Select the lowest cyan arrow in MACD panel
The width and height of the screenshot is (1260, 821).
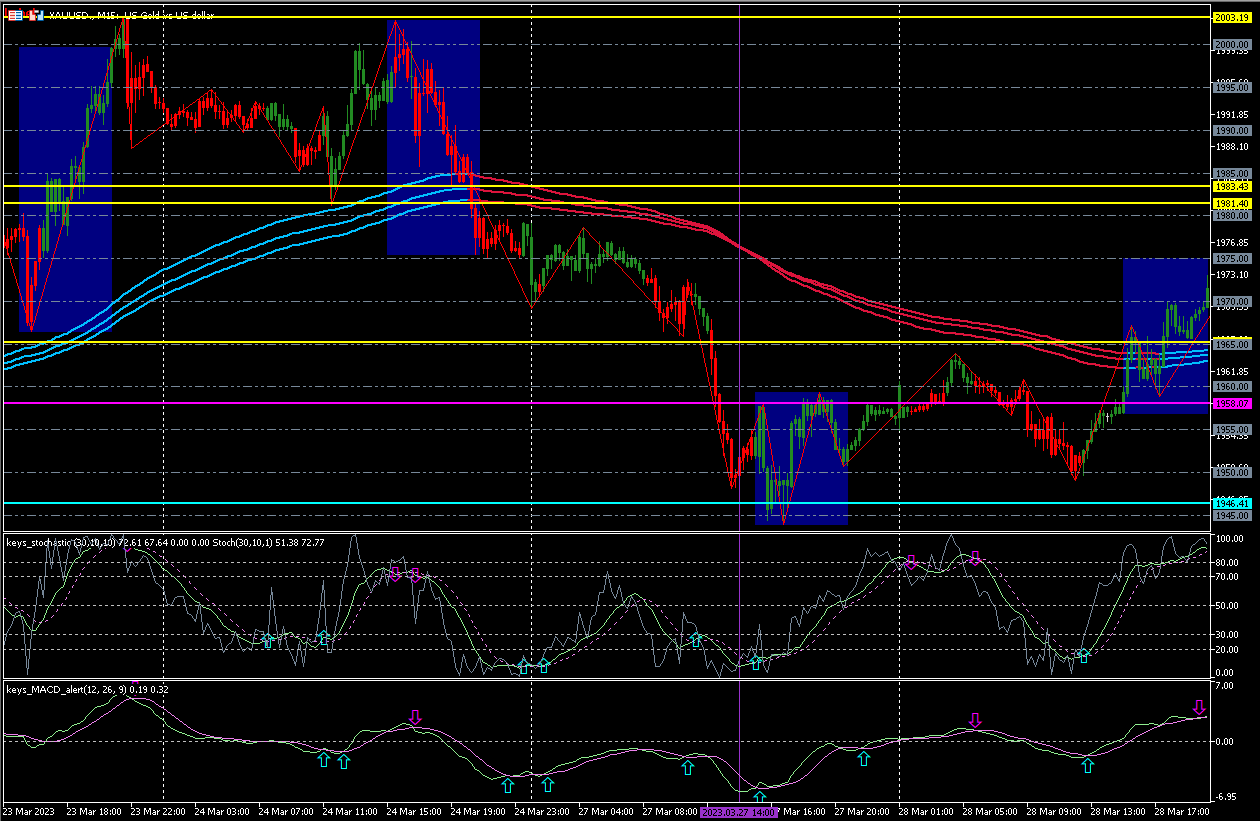point(760,797)
